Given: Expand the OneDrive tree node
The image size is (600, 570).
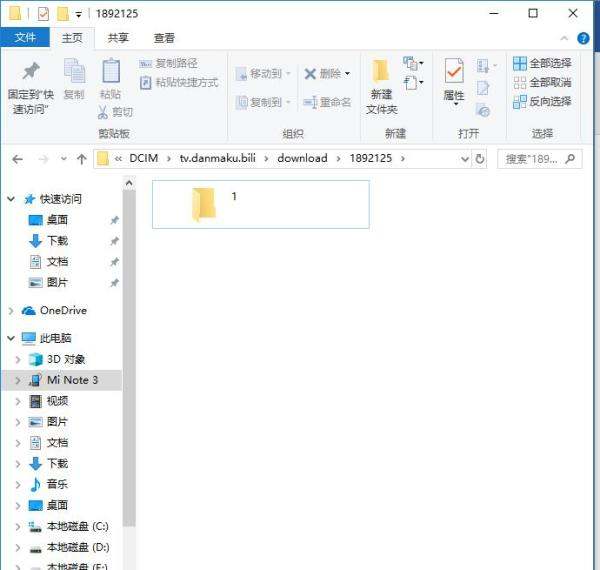Looking at the screenshot, I should click(11, 311).
